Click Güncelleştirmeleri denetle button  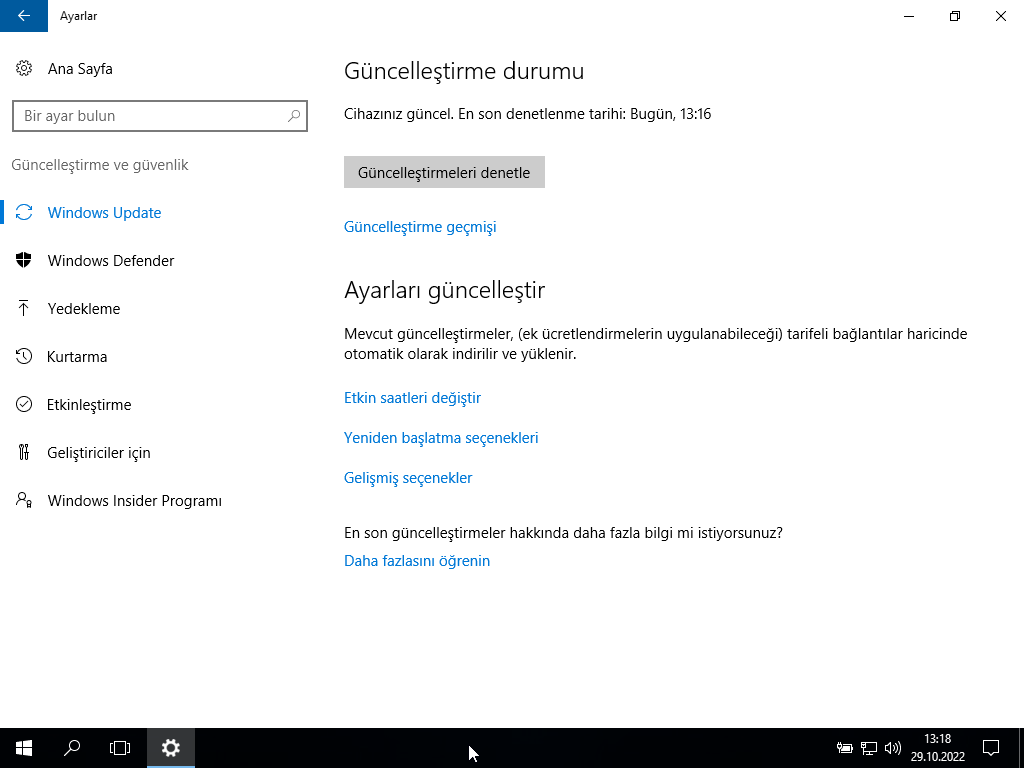444,172
